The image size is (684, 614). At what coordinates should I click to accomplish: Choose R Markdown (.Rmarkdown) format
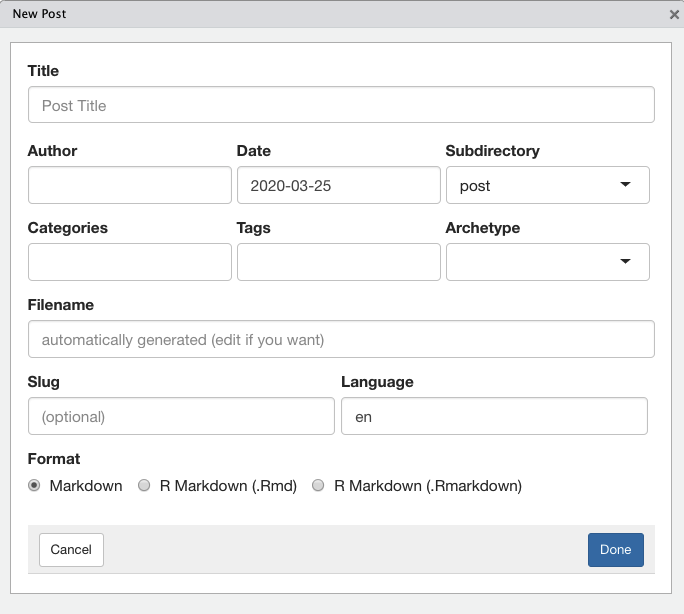click(318, 485)
